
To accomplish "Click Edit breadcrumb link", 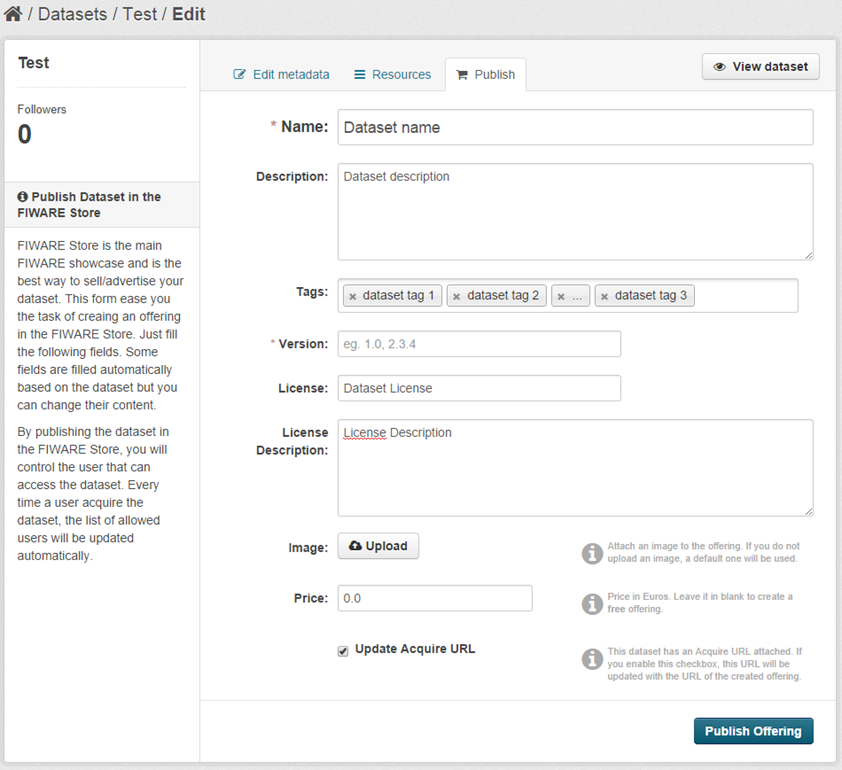I will 188,14.
